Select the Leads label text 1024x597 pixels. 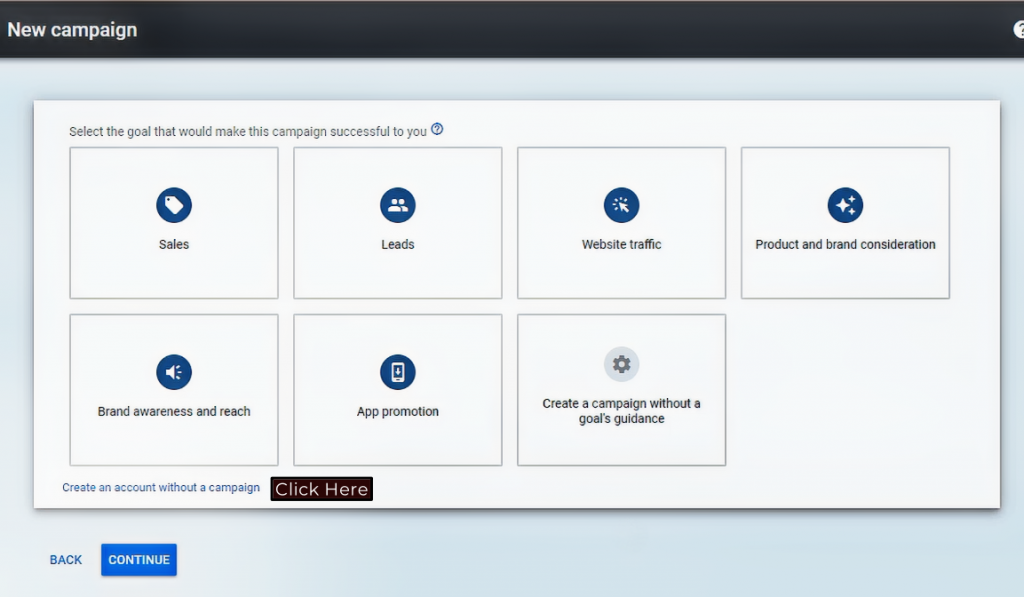pos(398,244)
